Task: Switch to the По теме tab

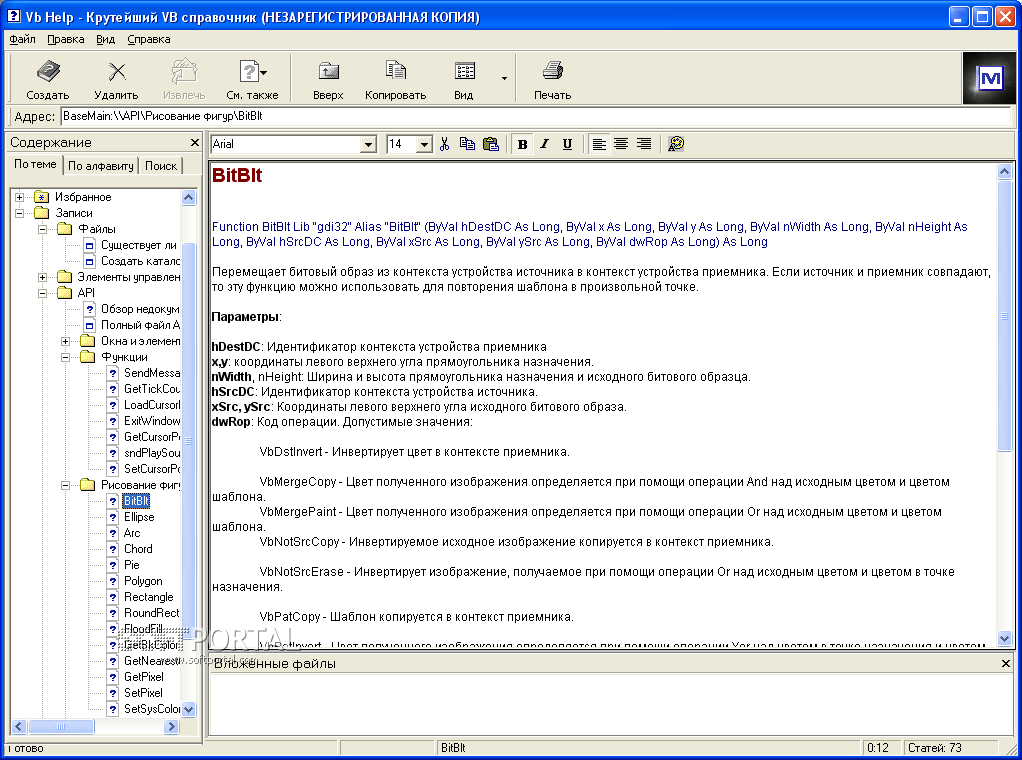Action: (x=35, y=164)
